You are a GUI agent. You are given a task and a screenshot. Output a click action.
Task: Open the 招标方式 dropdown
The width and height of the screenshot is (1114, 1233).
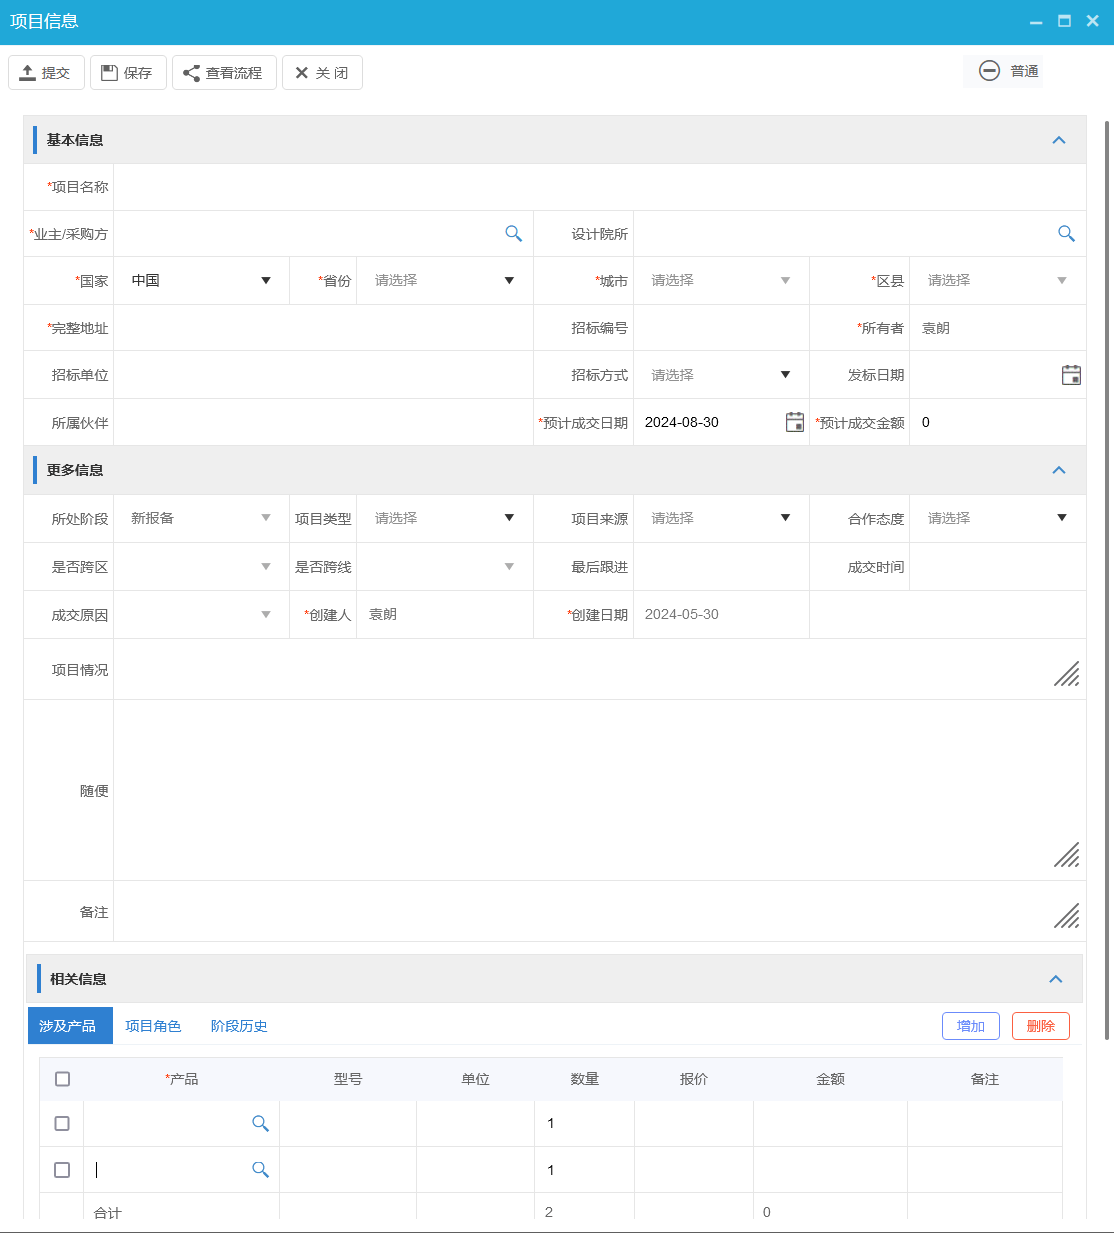(x=786, y=374)
